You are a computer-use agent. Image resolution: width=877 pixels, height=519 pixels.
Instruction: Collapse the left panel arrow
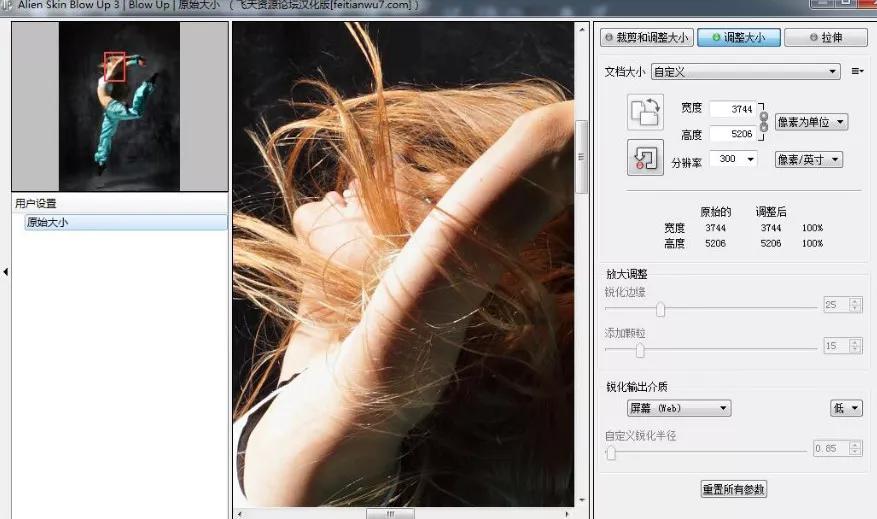point(6,272)
